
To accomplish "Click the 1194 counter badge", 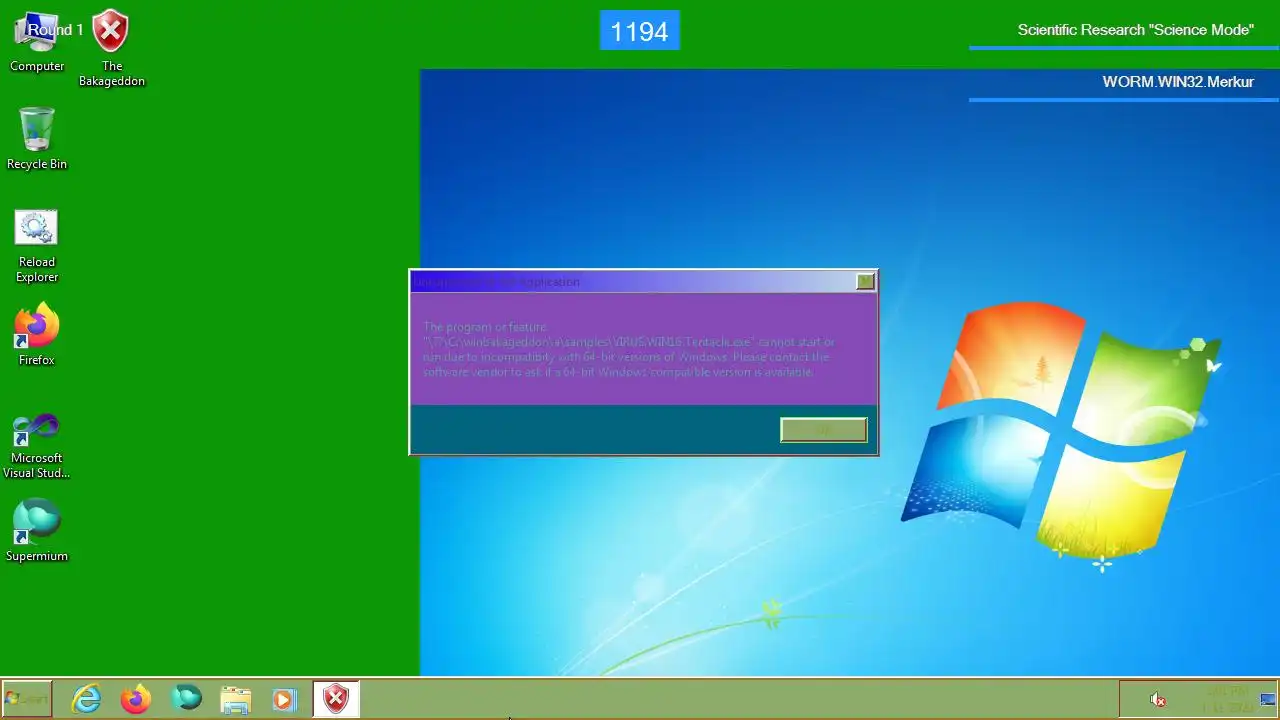I will pyautogui.click(x=640, y=31).
